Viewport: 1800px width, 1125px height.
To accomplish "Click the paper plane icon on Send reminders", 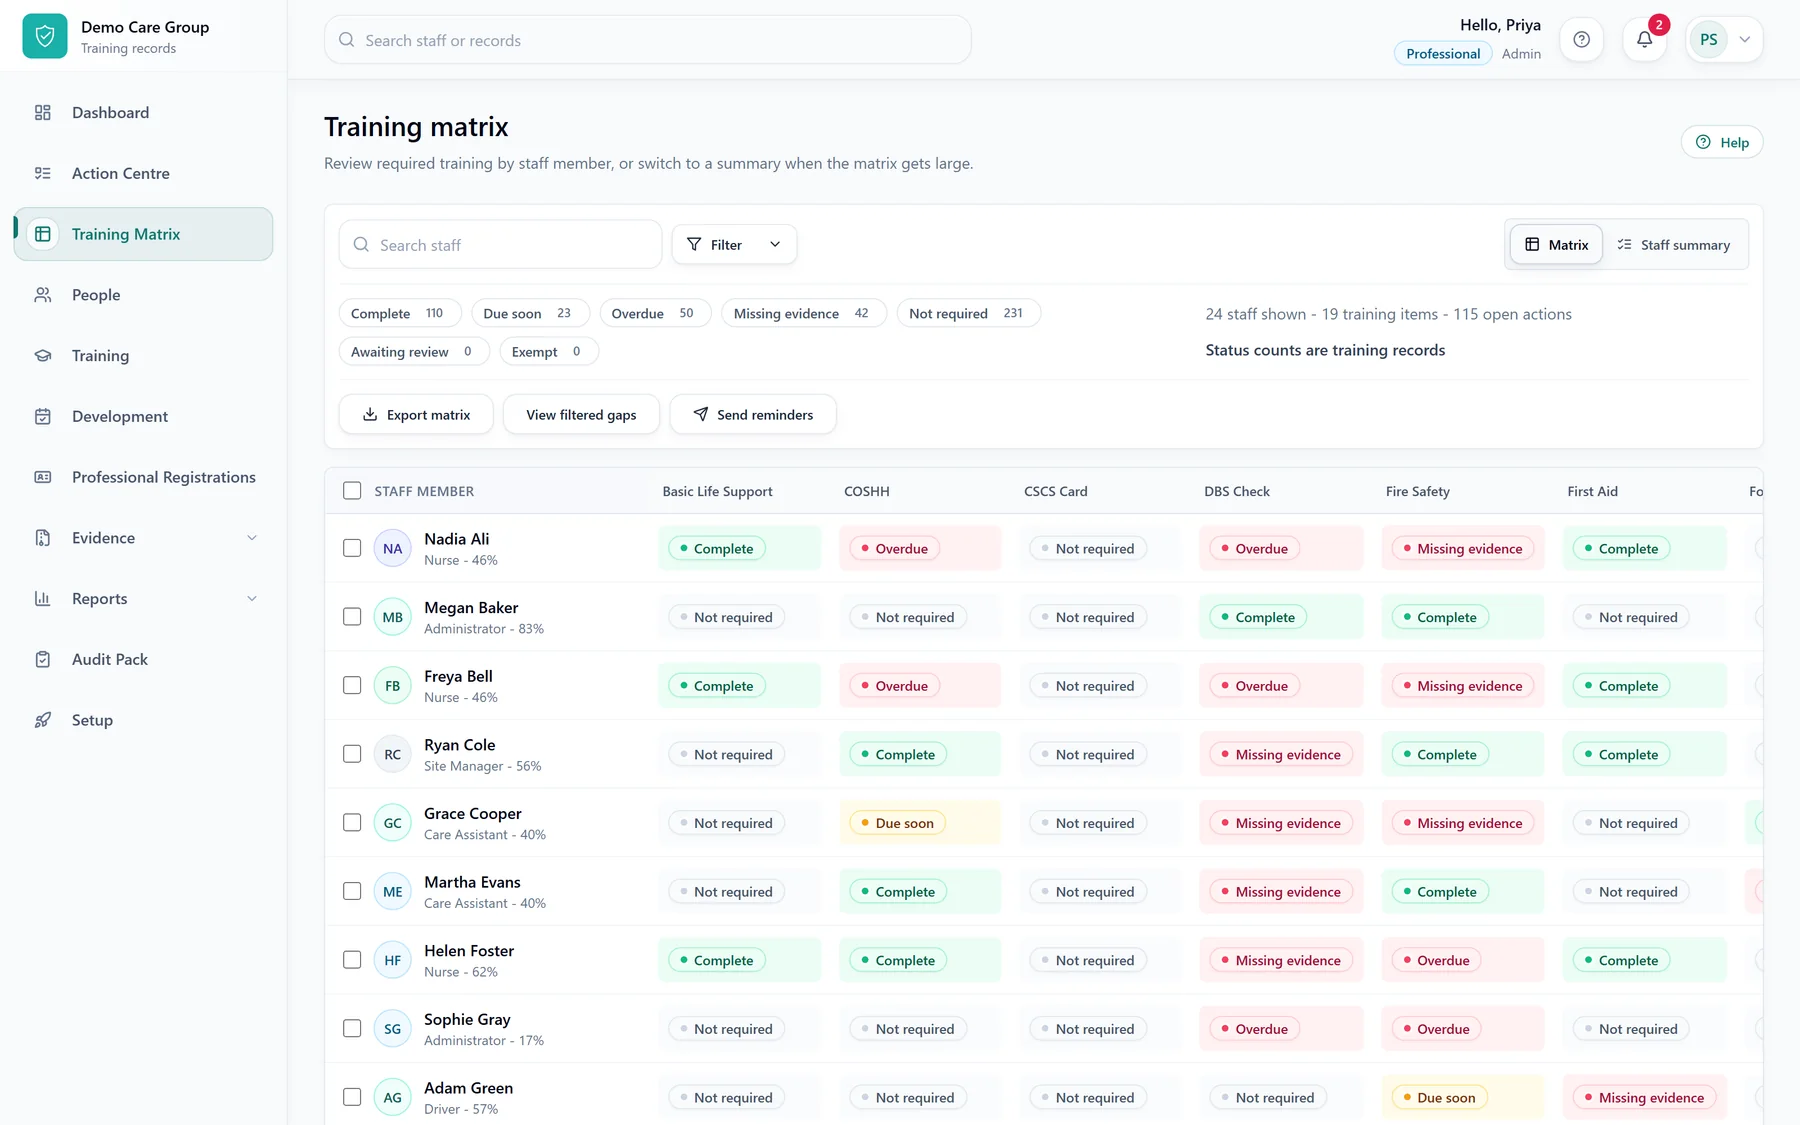I will [701, 414].
